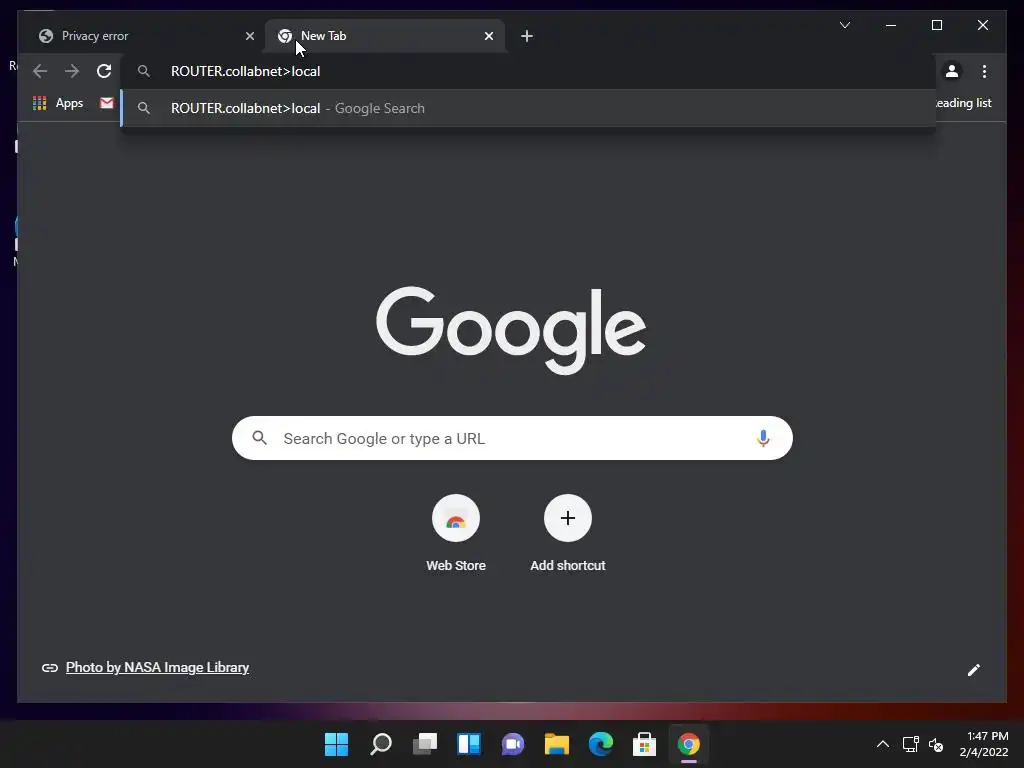Open the Chrome profile avatar

(x=952, y=71)
